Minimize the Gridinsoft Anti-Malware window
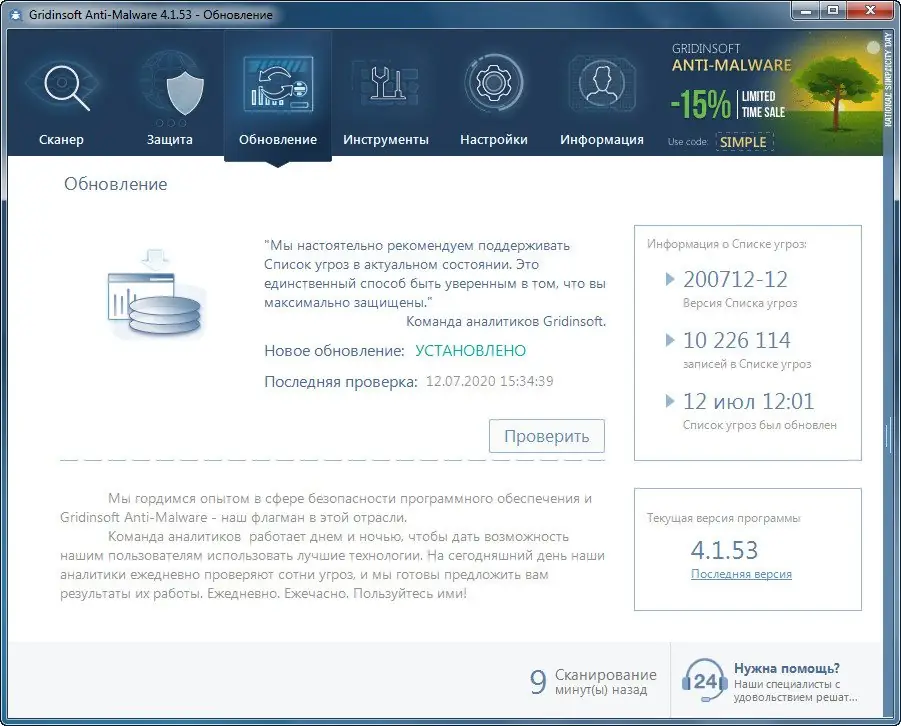 (806, 11)
